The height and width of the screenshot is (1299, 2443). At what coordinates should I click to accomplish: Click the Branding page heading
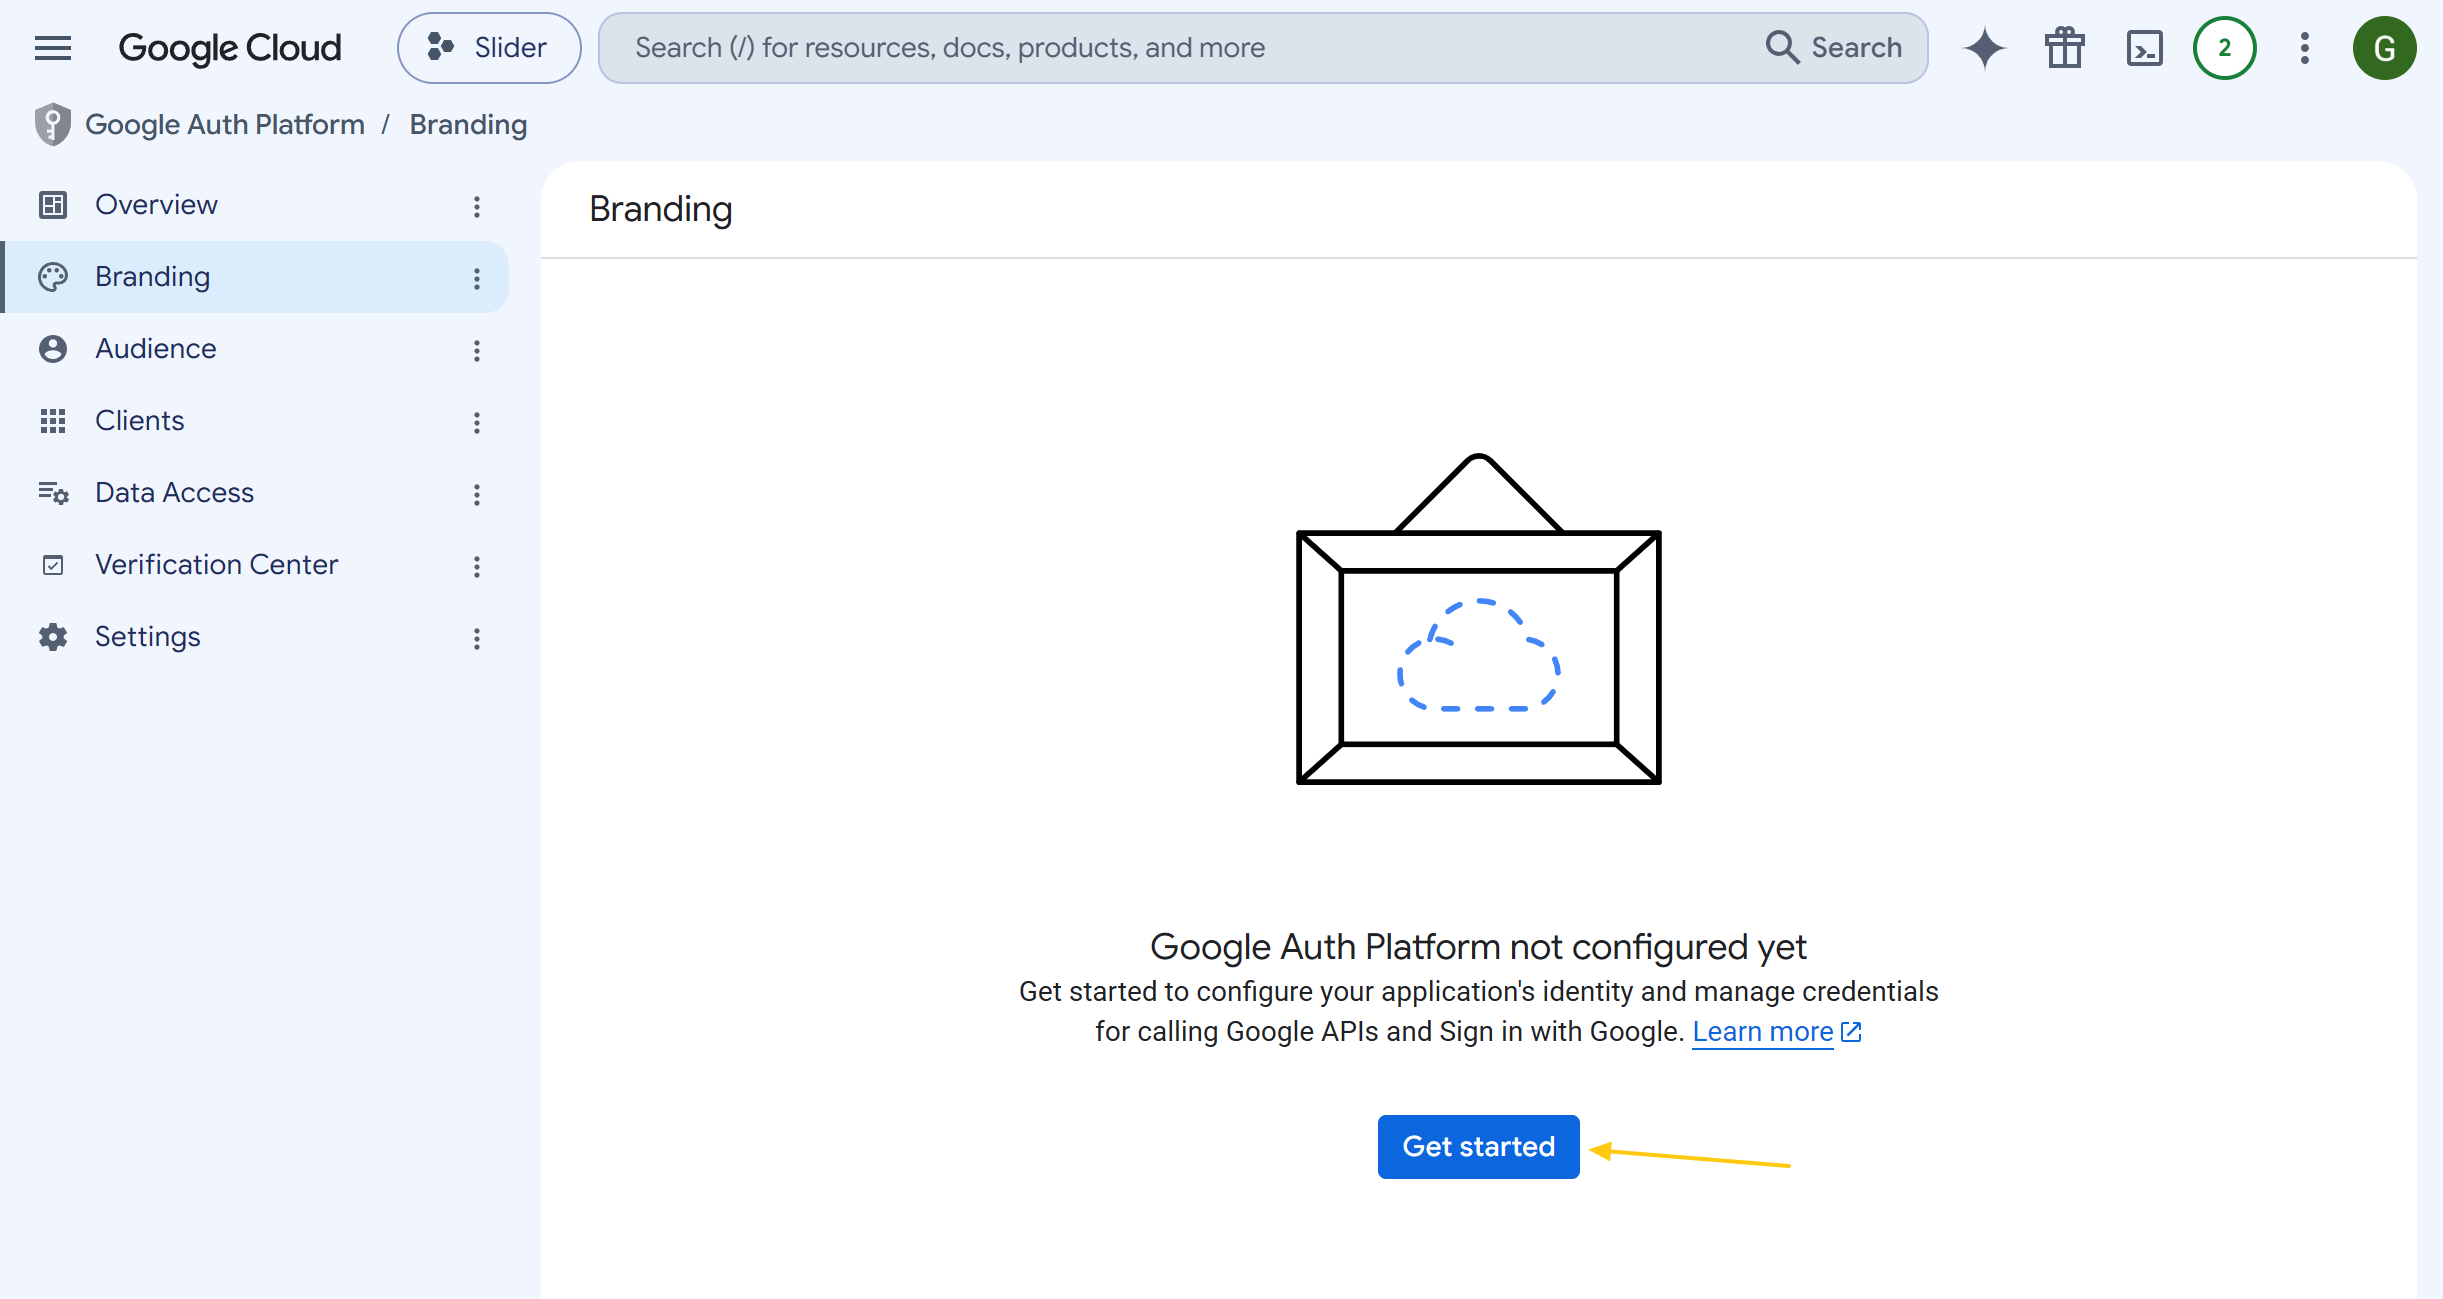(661, 209)
